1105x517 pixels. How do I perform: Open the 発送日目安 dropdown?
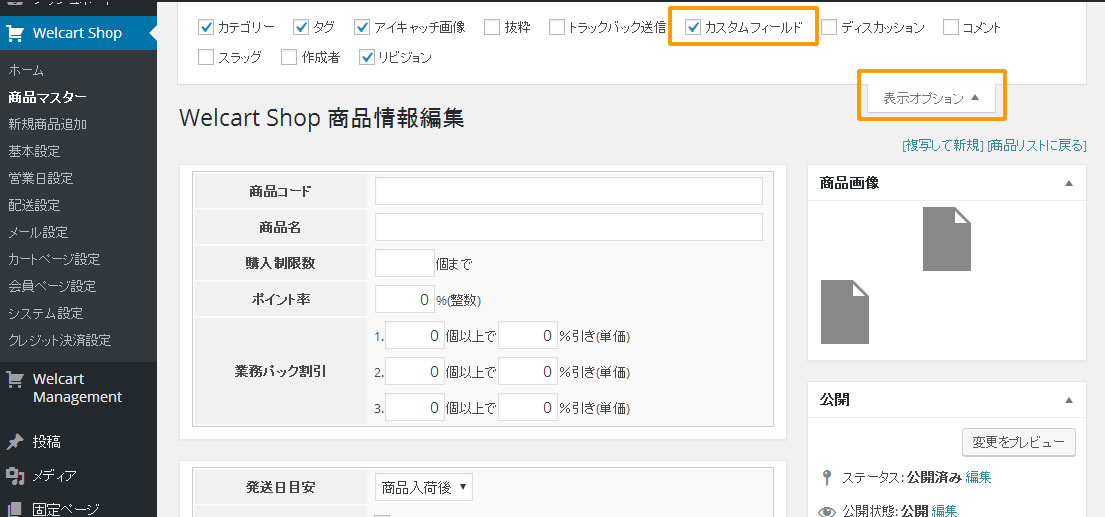coord(424,487)
